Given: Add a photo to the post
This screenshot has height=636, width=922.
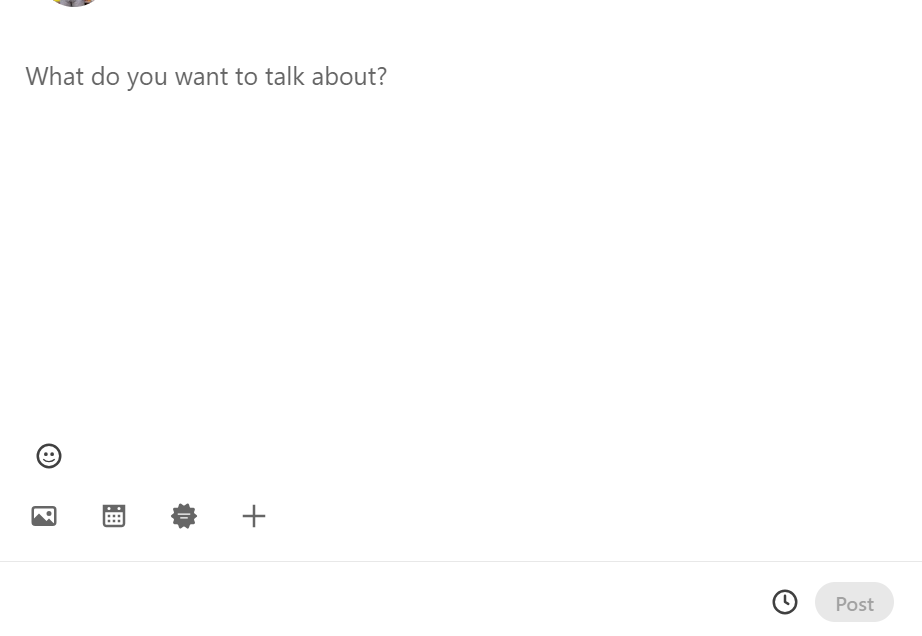Looking at the screenshot, I should coord(44,516).
